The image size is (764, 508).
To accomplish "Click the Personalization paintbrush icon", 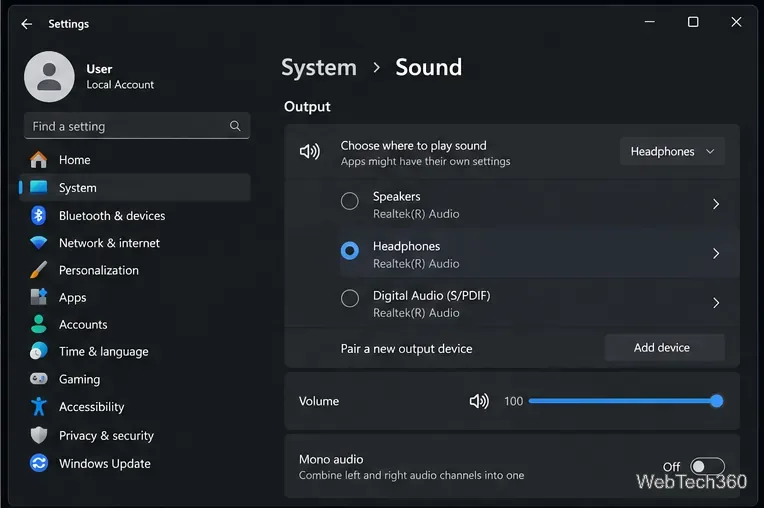I will (x=38, y=270).
